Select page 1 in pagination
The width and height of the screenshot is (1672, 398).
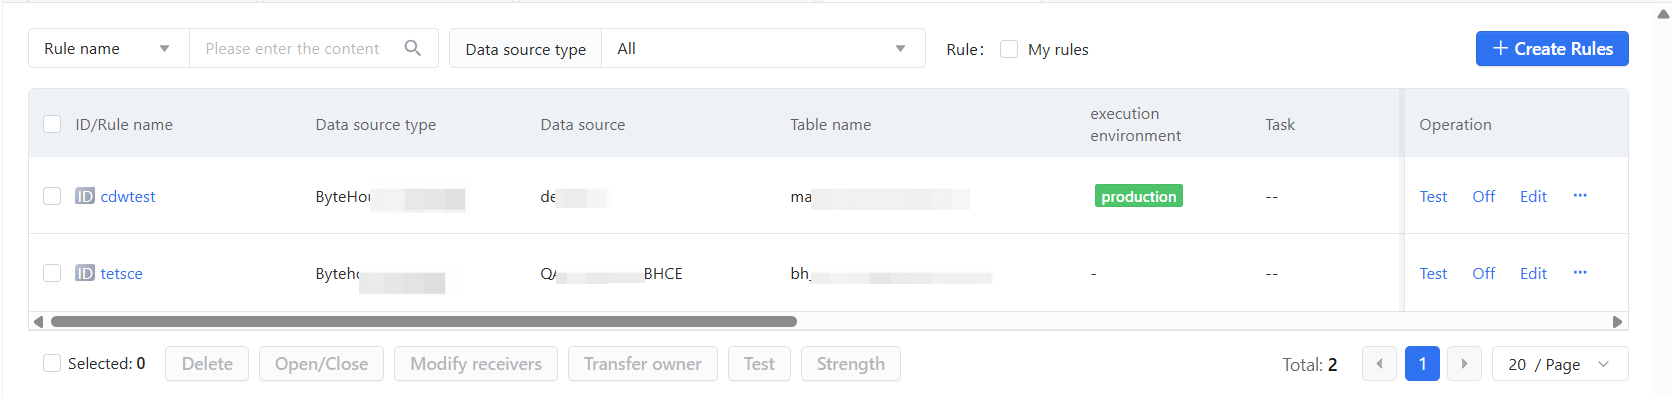point(1422,364)
